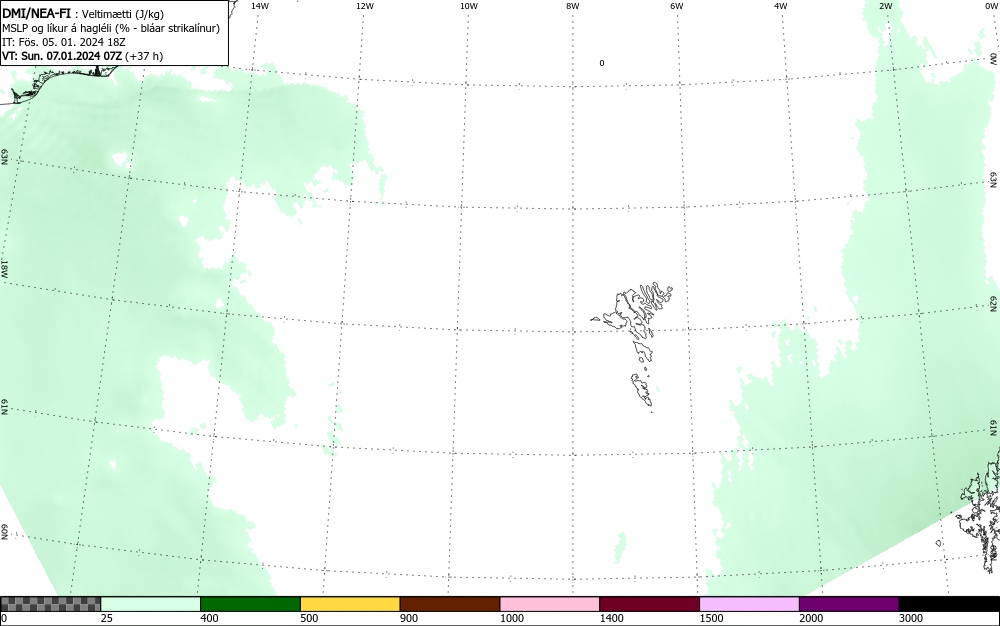The image size is (1000, 626).
Task: Click the "12W" longitude label
Action: pos(365,6)
